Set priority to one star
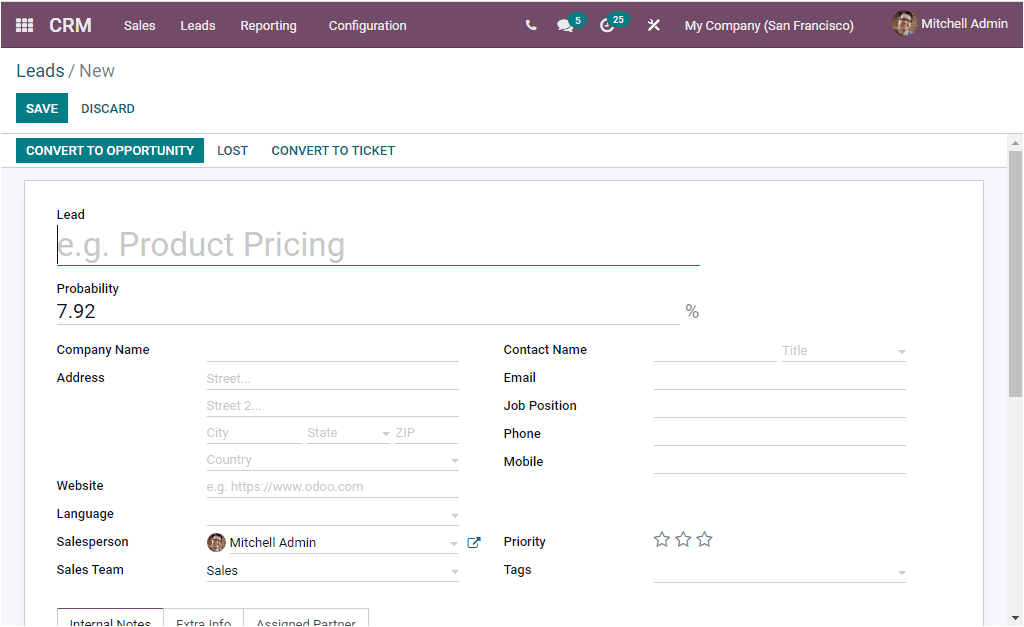The image size is (1024, 627). (x=661, y=539)
